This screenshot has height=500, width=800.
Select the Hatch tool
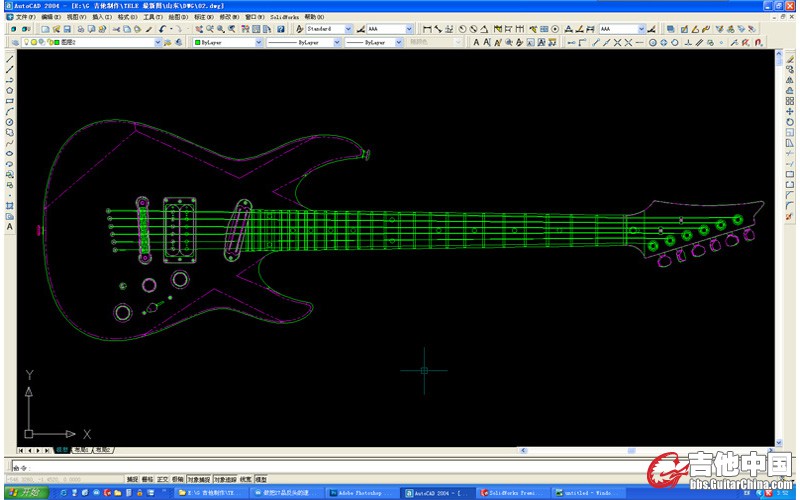pos(10,205)
